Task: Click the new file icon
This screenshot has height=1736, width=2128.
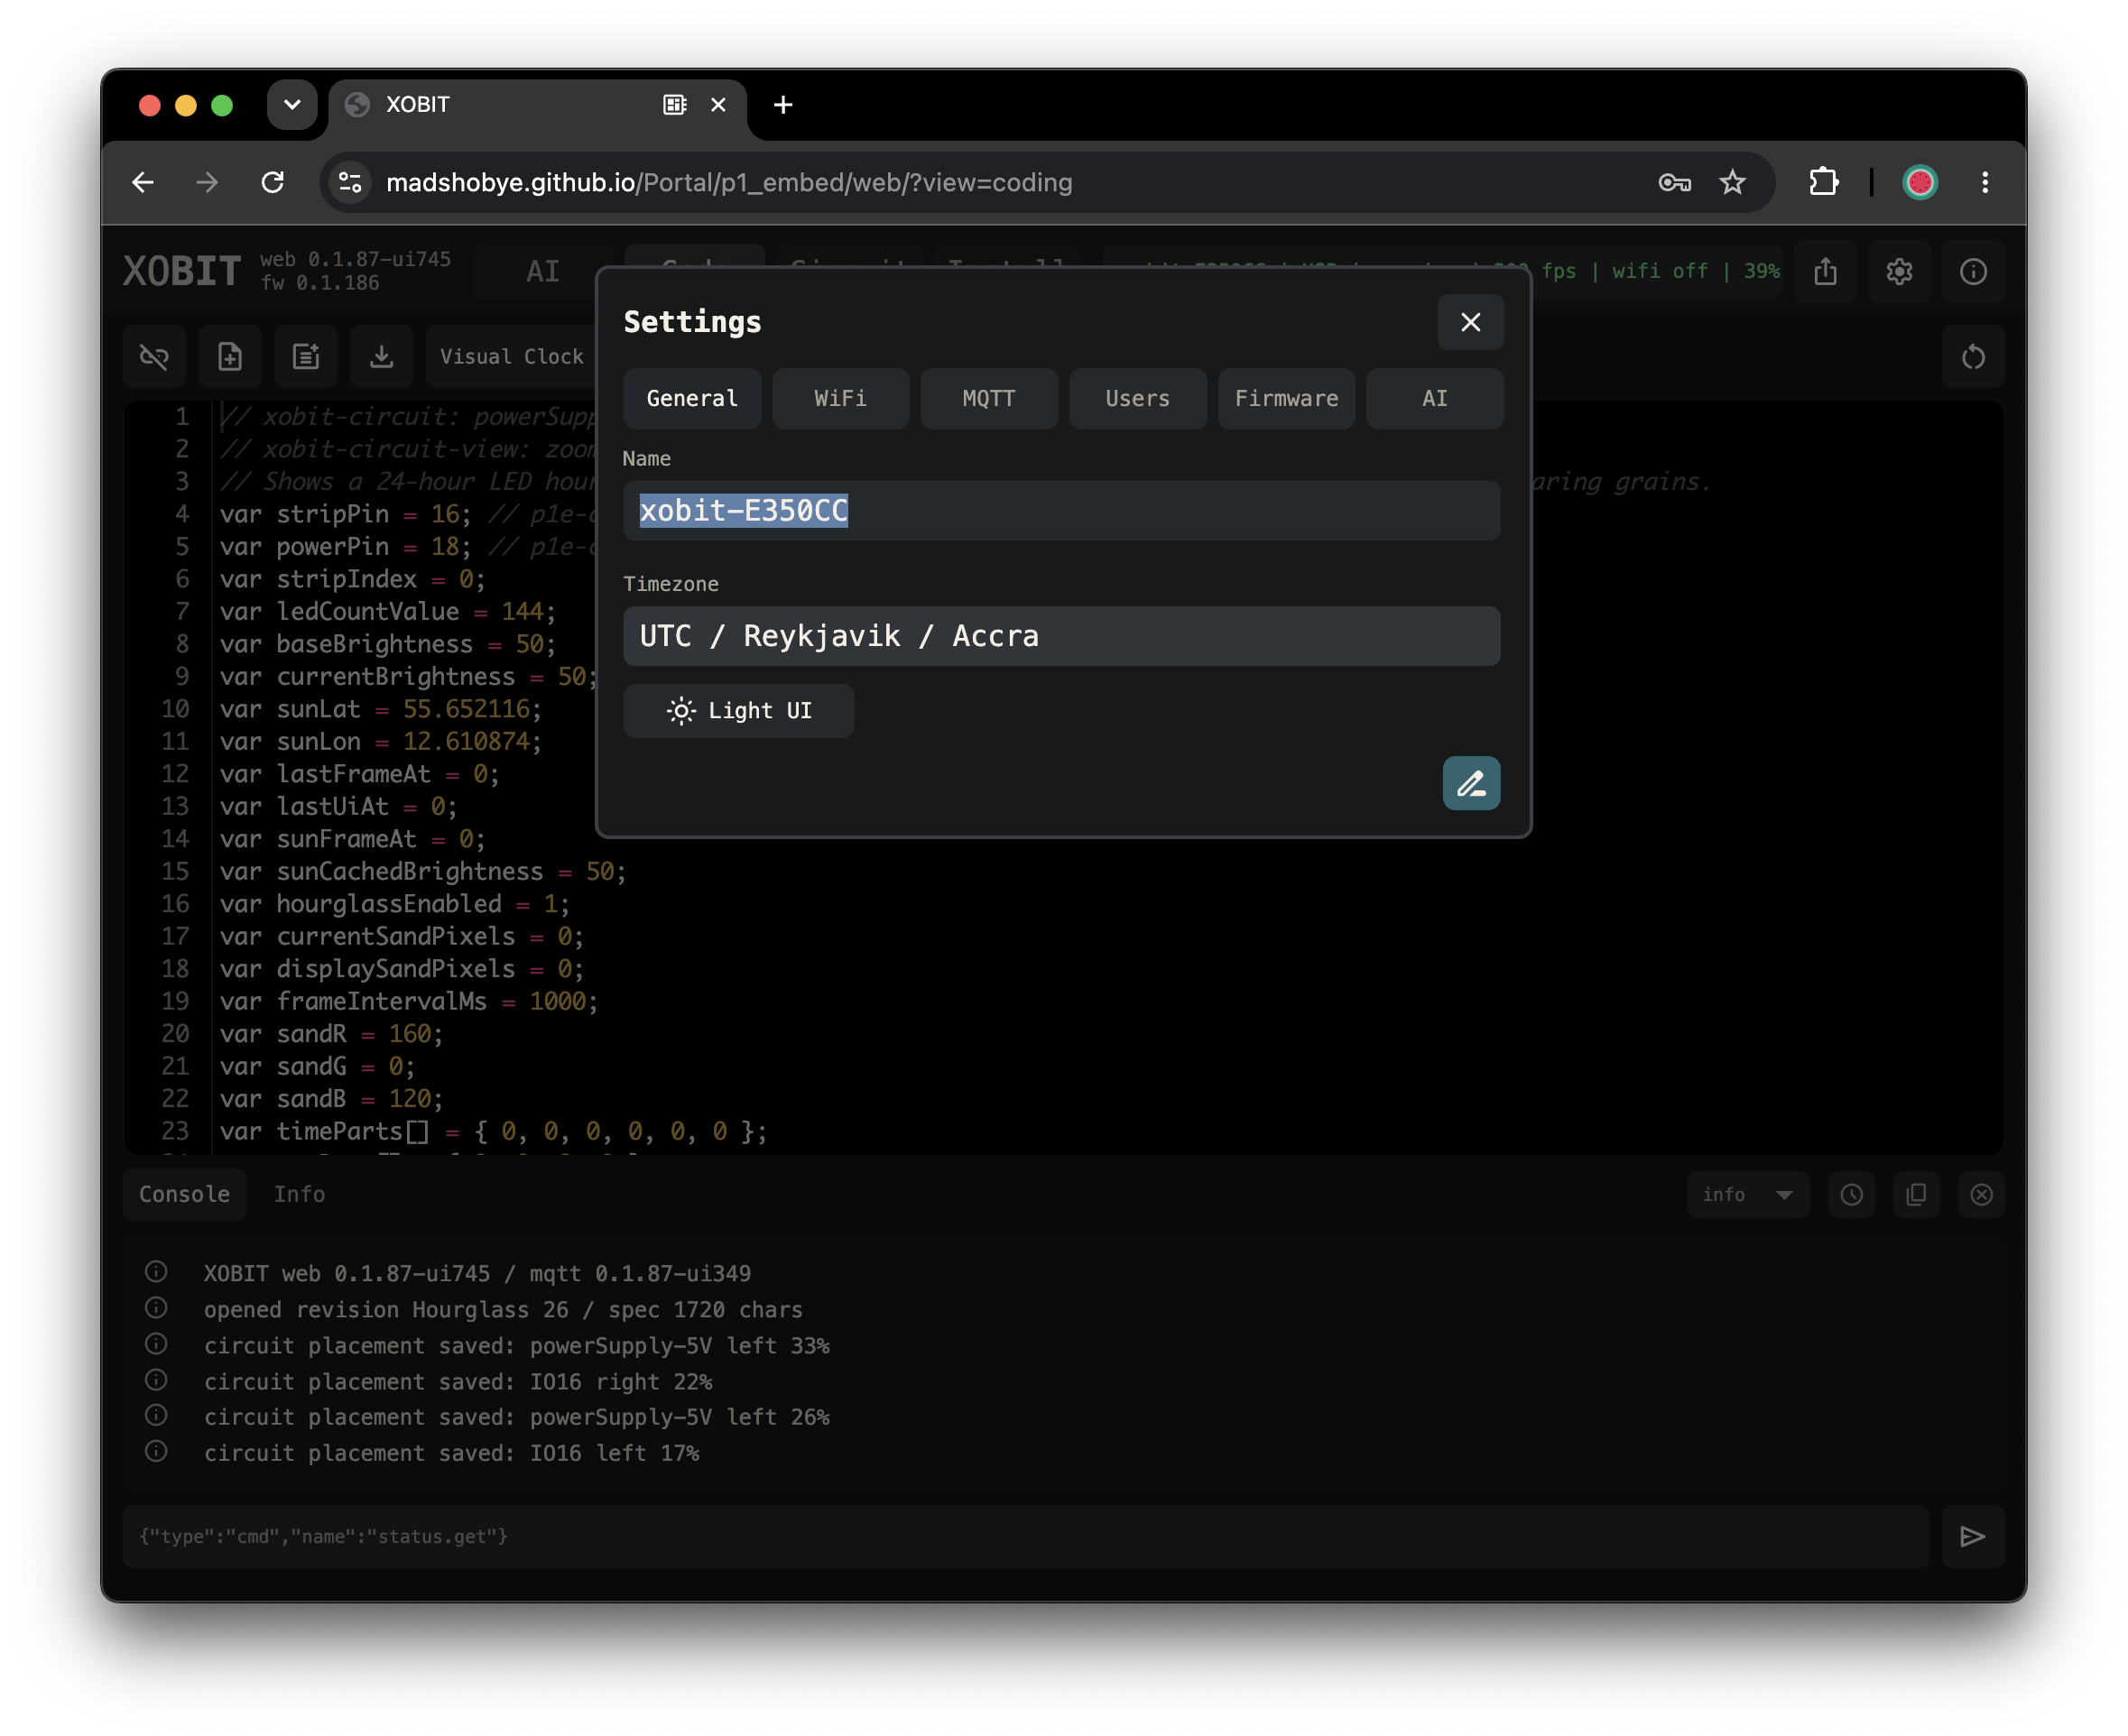Action: click(230, 357)
